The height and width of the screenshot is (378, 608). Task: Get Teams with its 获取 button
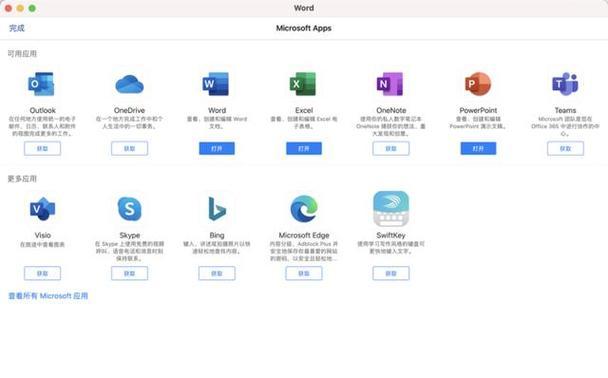pos(565,148)
